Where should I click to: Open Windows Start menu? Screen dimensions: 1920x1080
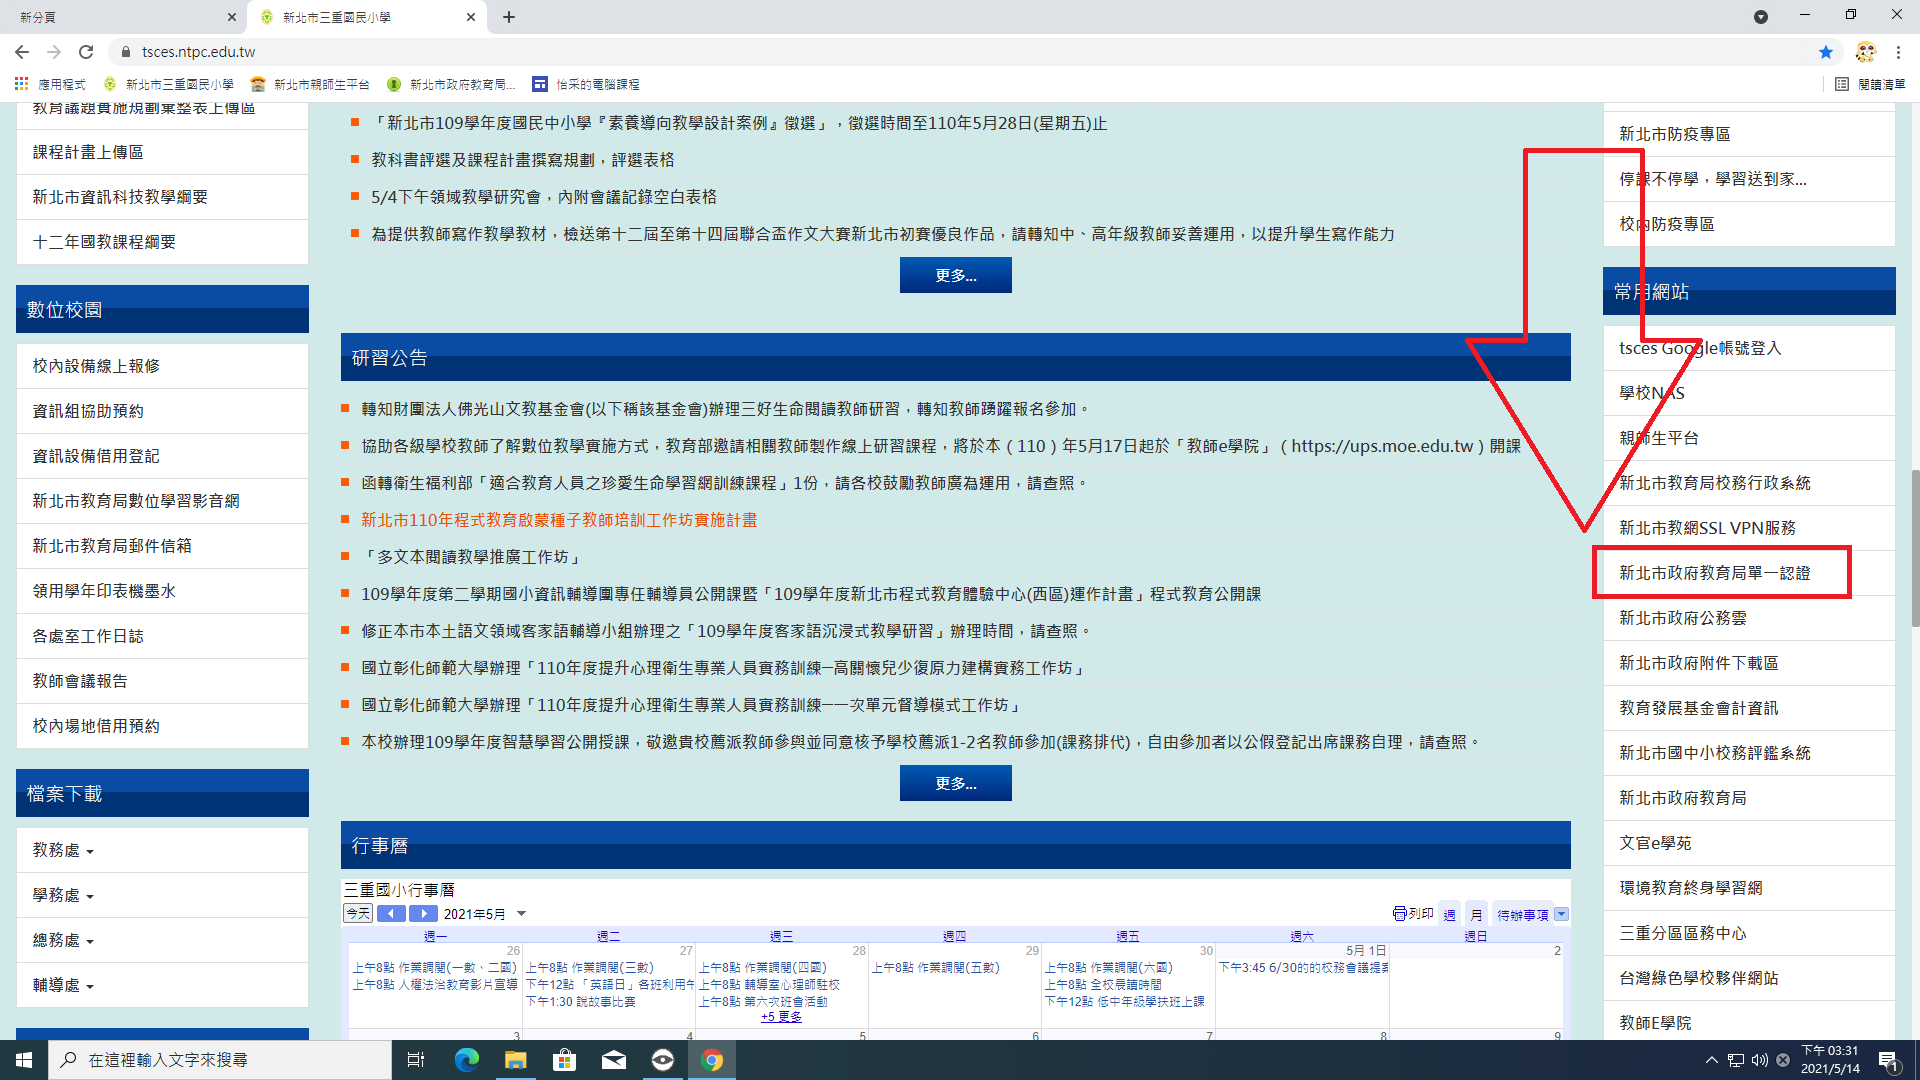(24, 1060)
